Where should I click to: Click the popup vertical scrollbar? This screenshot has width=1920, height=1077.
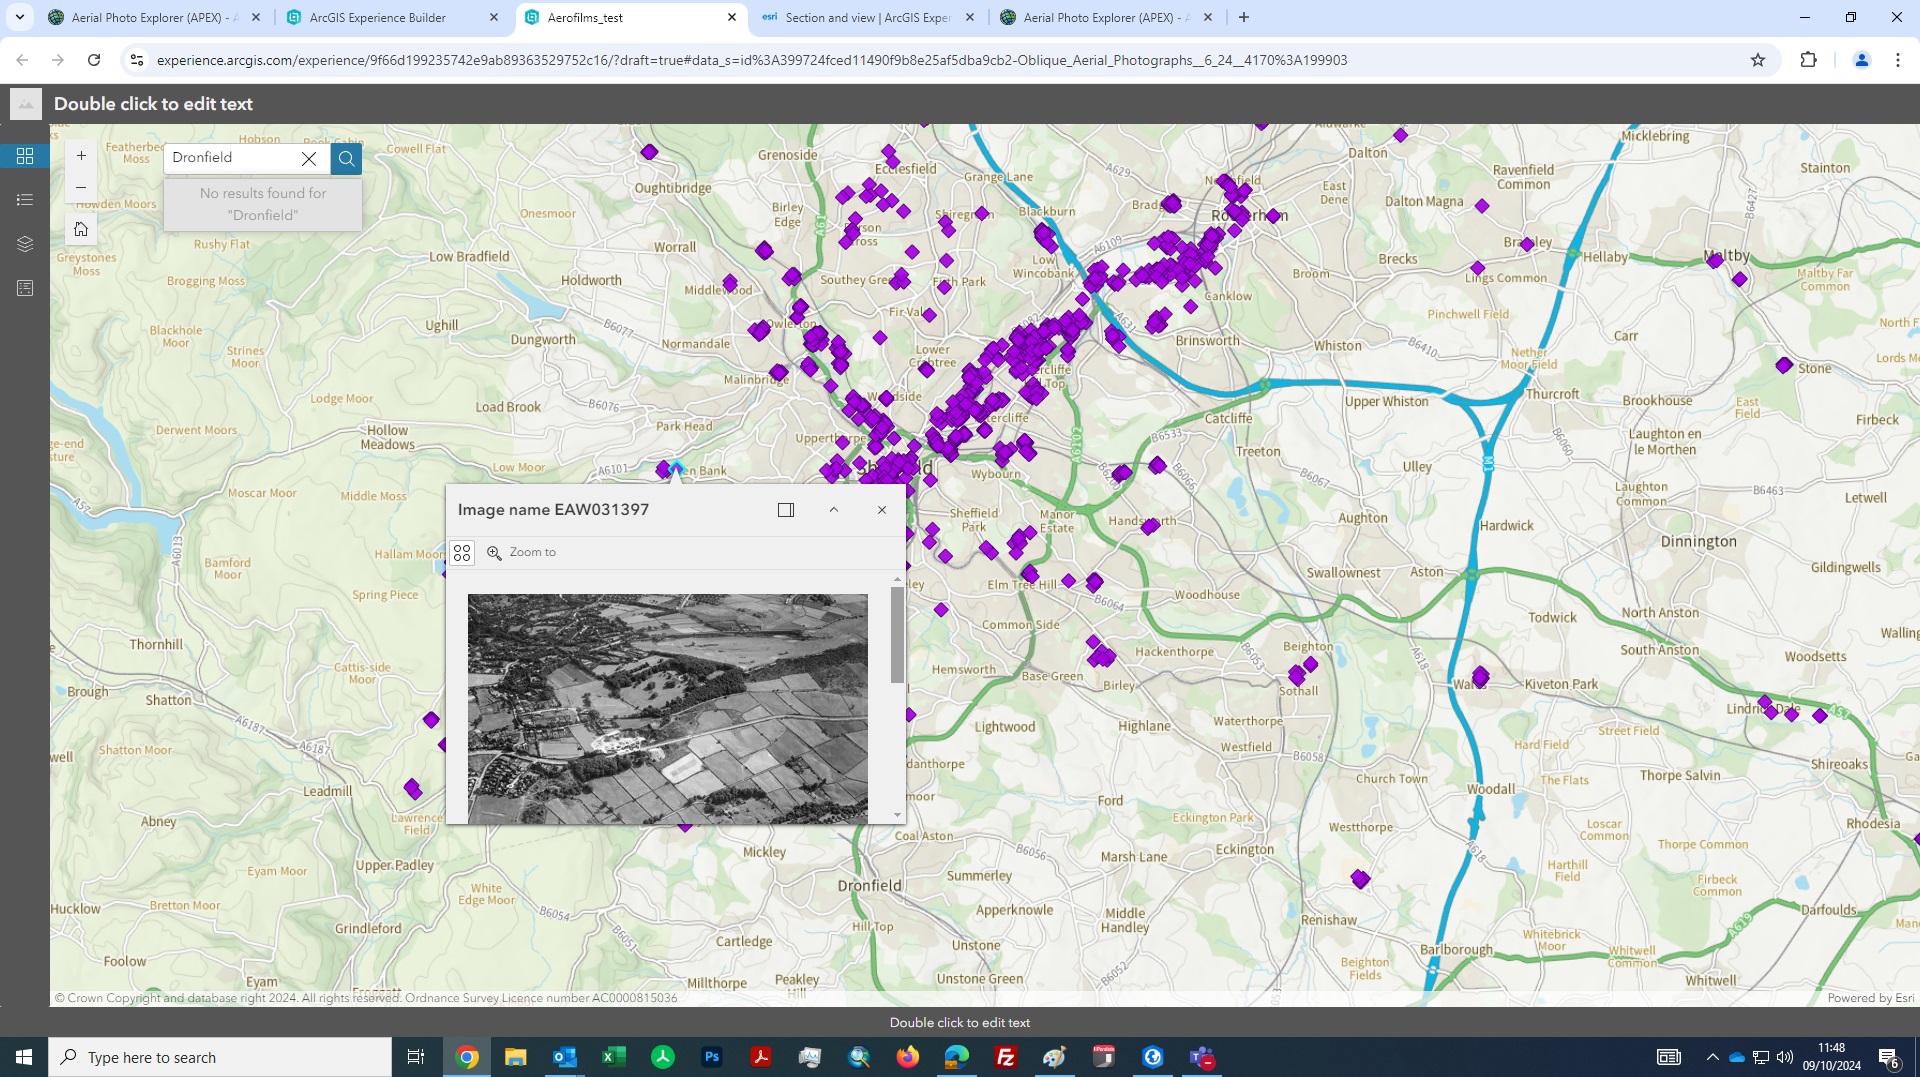click(x=897, y=635)
